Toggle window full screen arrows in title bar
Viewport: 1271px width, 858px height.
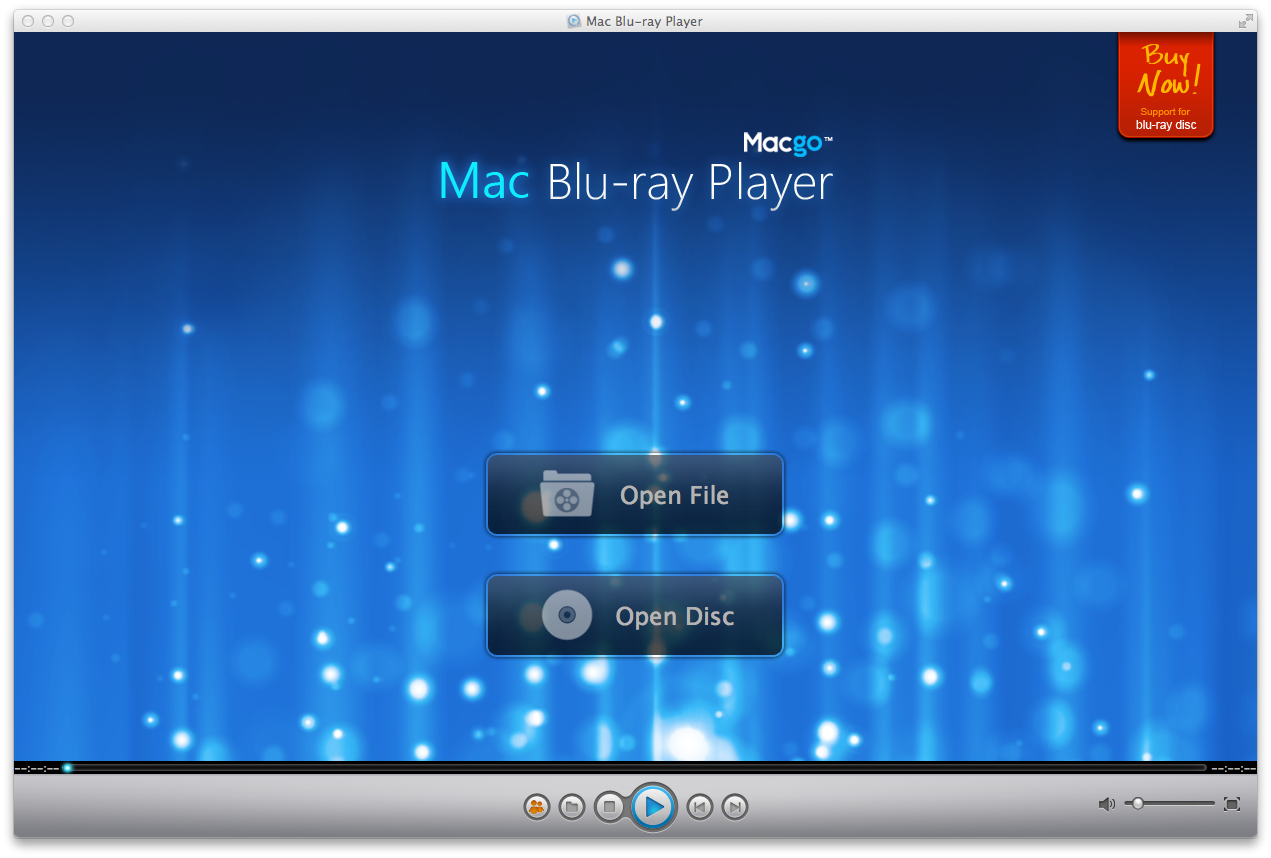1245,21
